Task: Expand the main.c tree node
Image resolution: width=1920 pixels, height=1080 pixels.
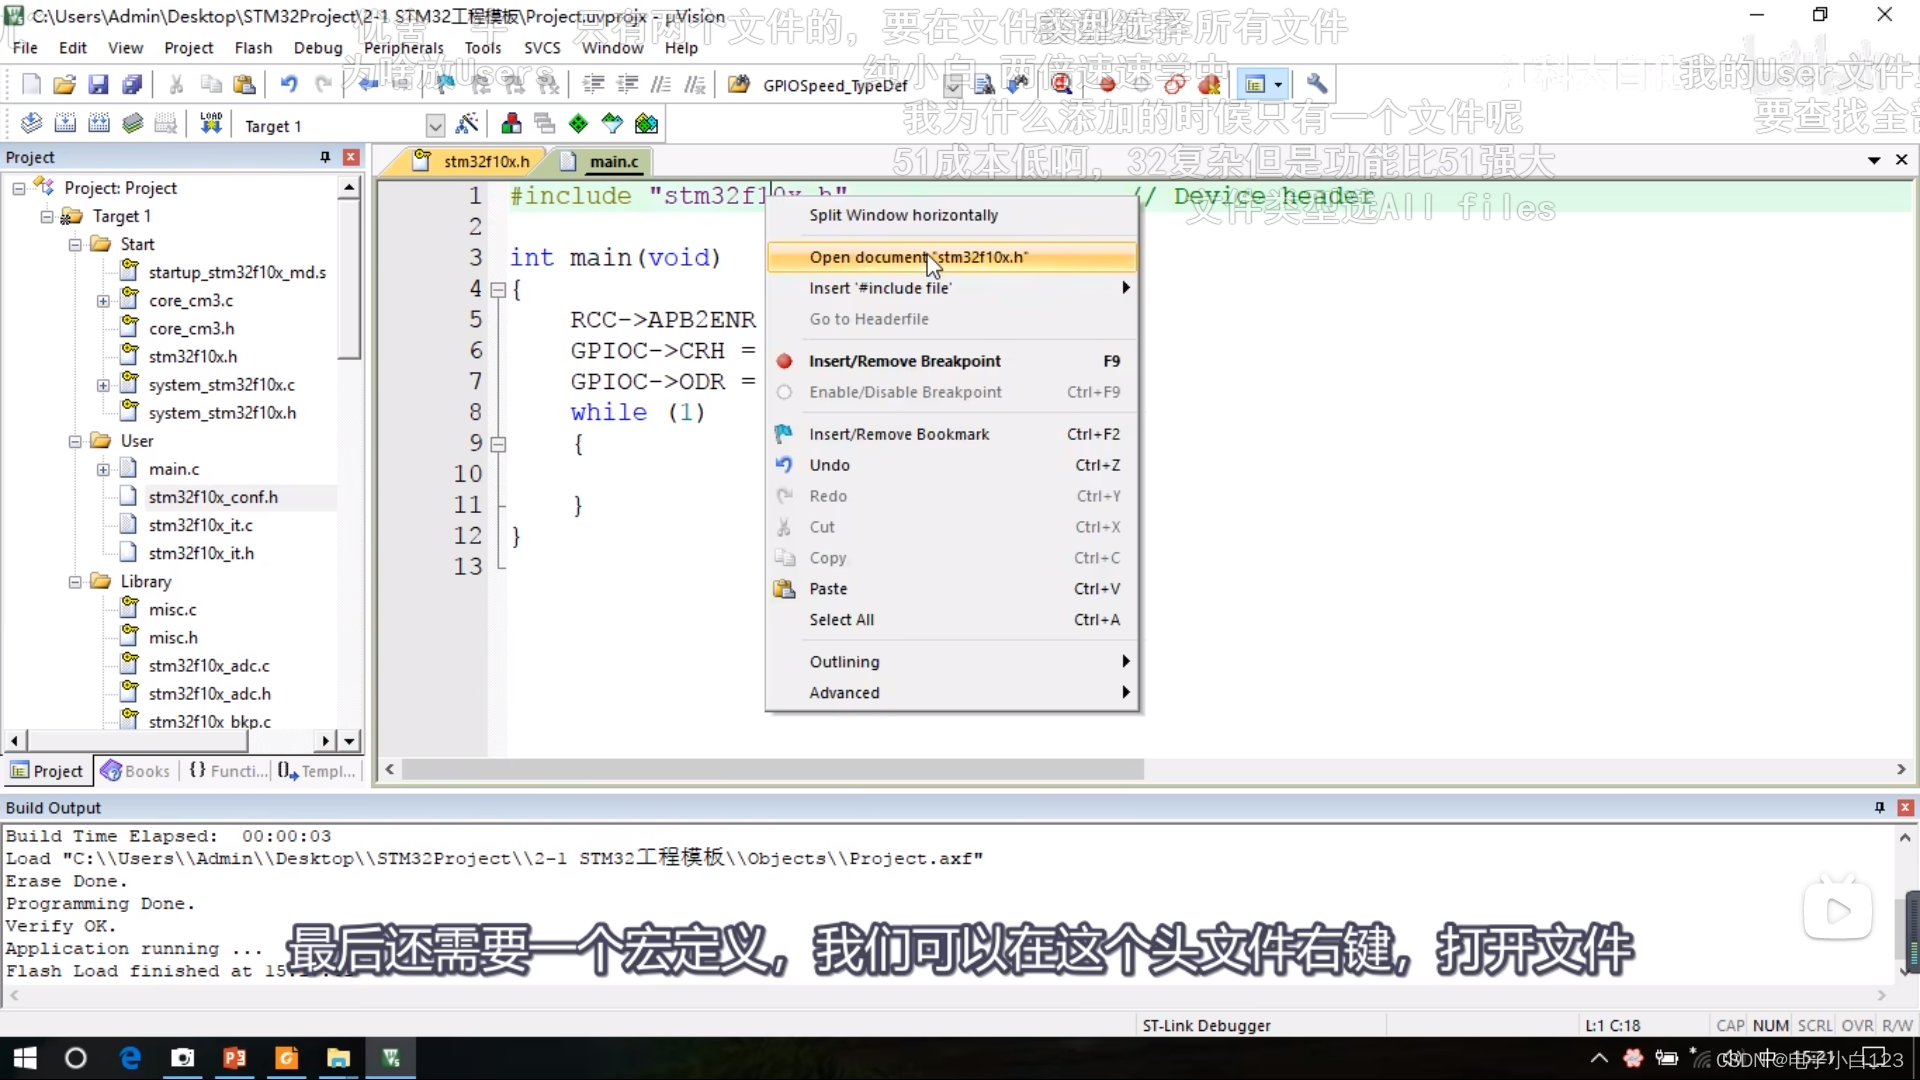Action: pos(104,468)
